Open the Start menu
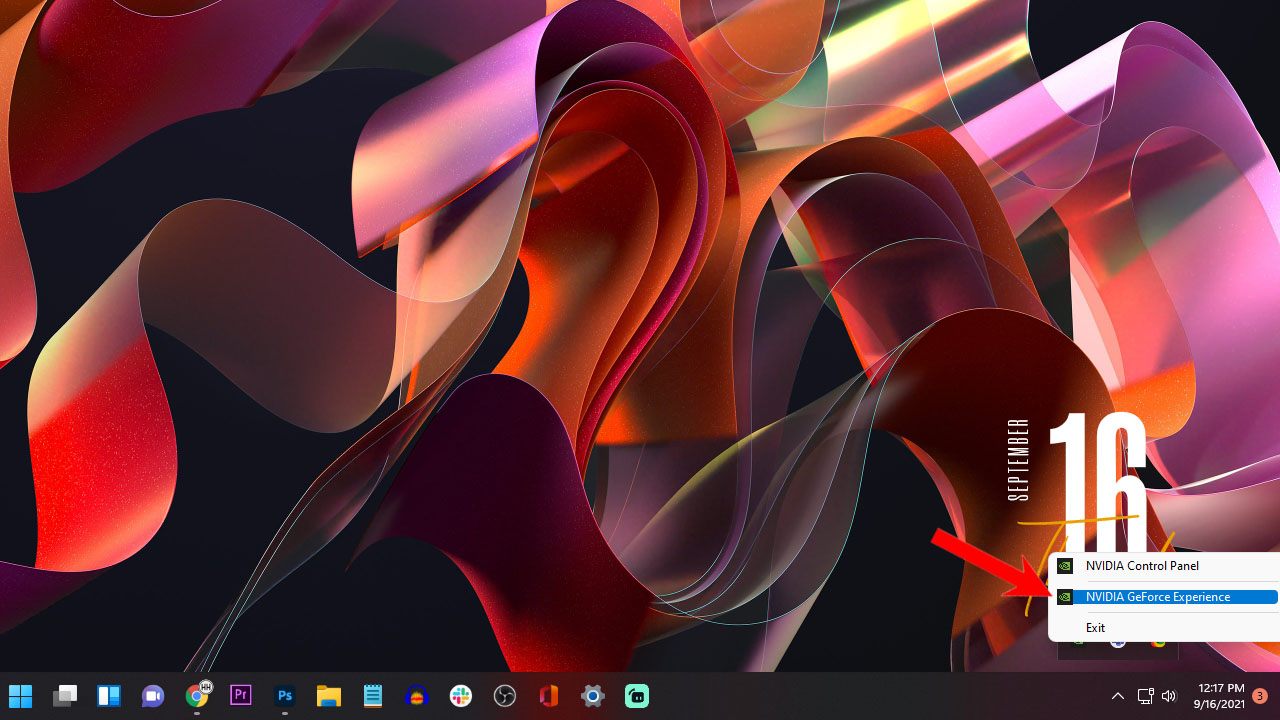Screen dimensions: 1280x720 tap(20, 696)
